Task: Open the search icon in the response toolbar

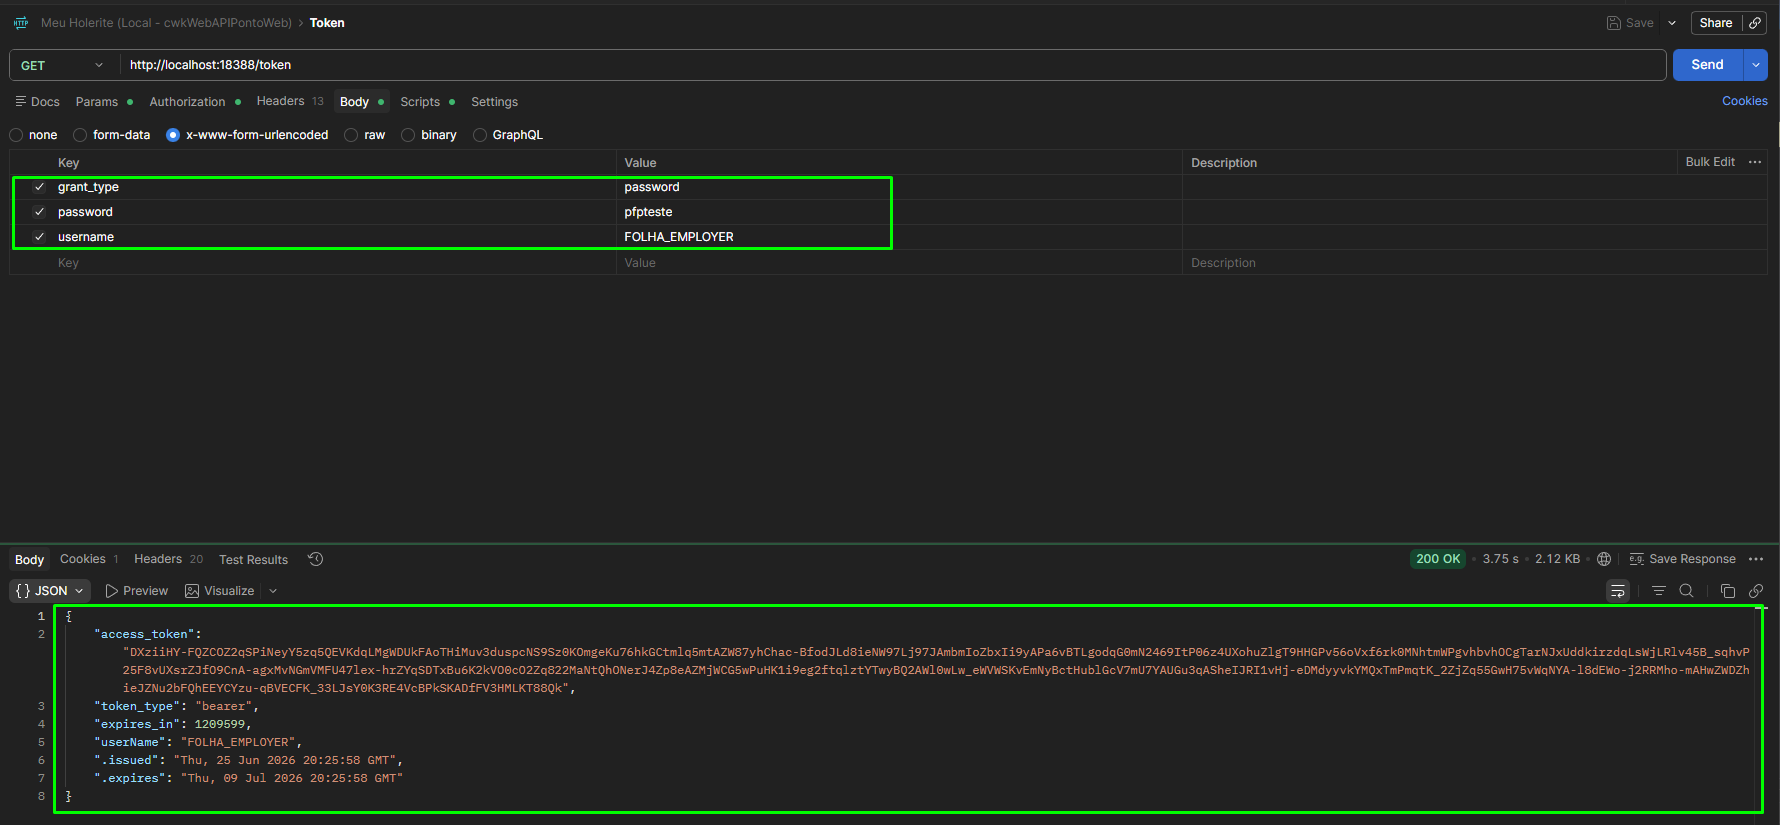Action: click(1686, 591)
